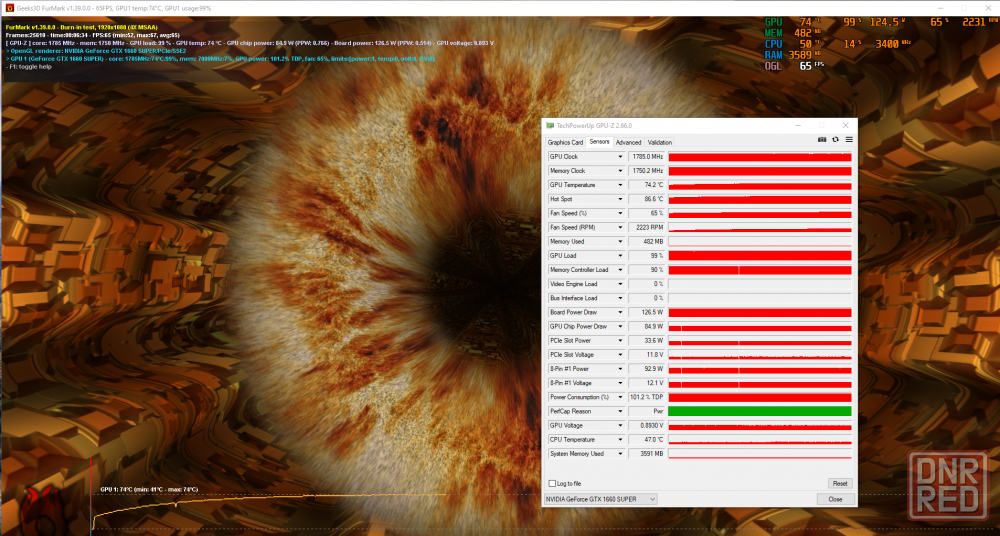Take a screenshot using GPU-Z camera icon

822,140
